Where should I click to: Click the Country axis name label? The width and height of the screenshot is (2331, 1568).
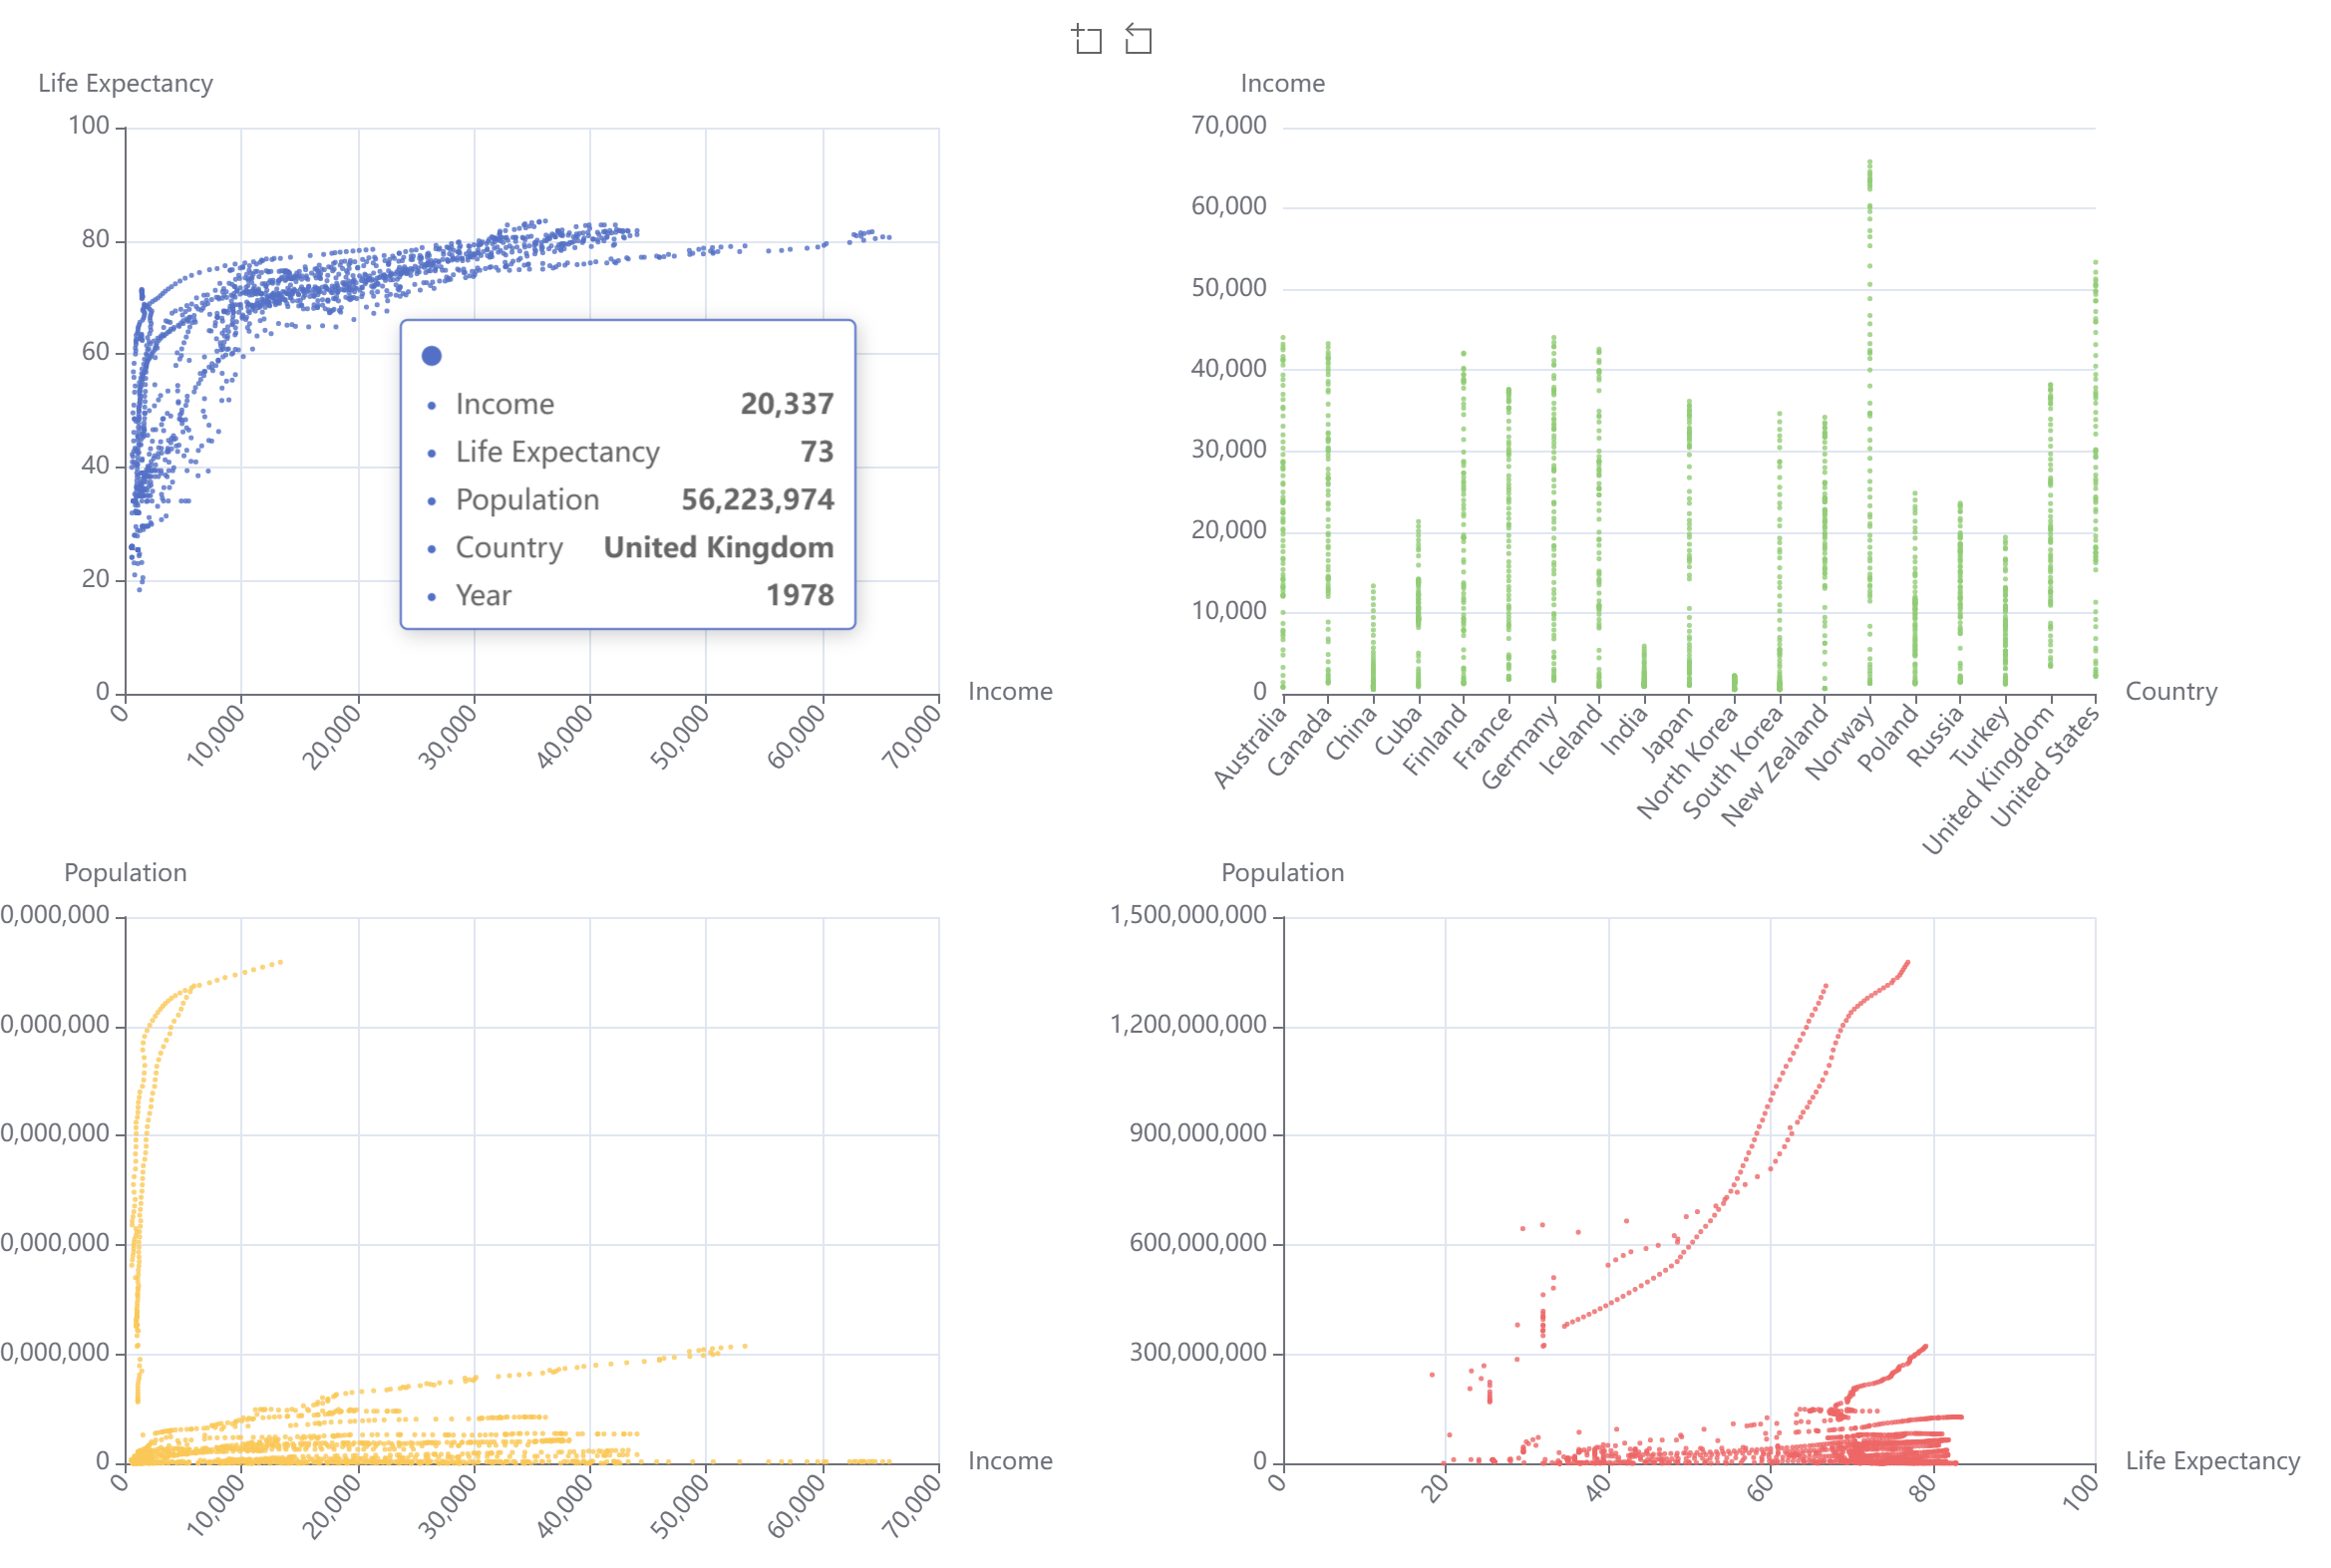2170,692
